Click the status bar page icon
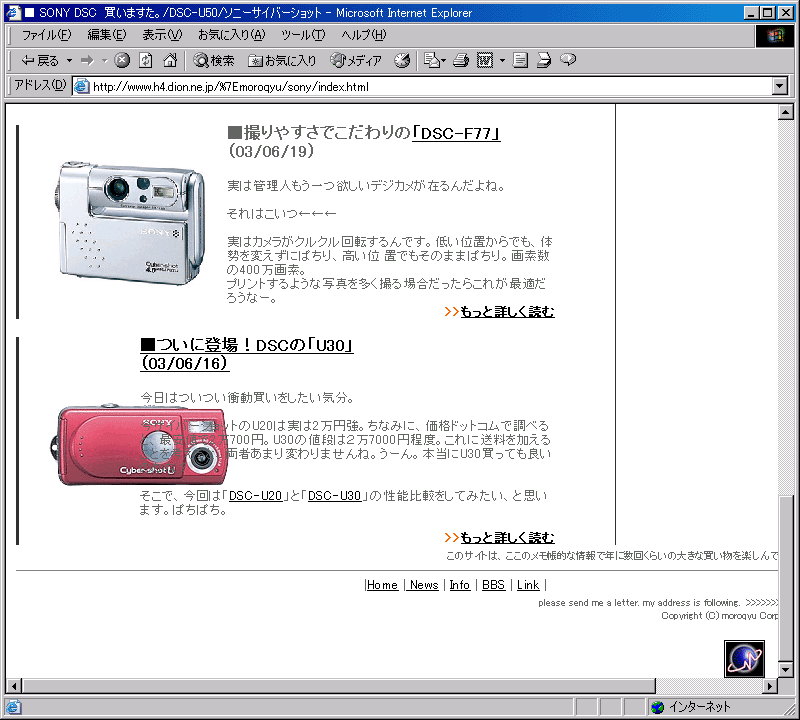This screenshot has width=800, height=720. [13, 707]
